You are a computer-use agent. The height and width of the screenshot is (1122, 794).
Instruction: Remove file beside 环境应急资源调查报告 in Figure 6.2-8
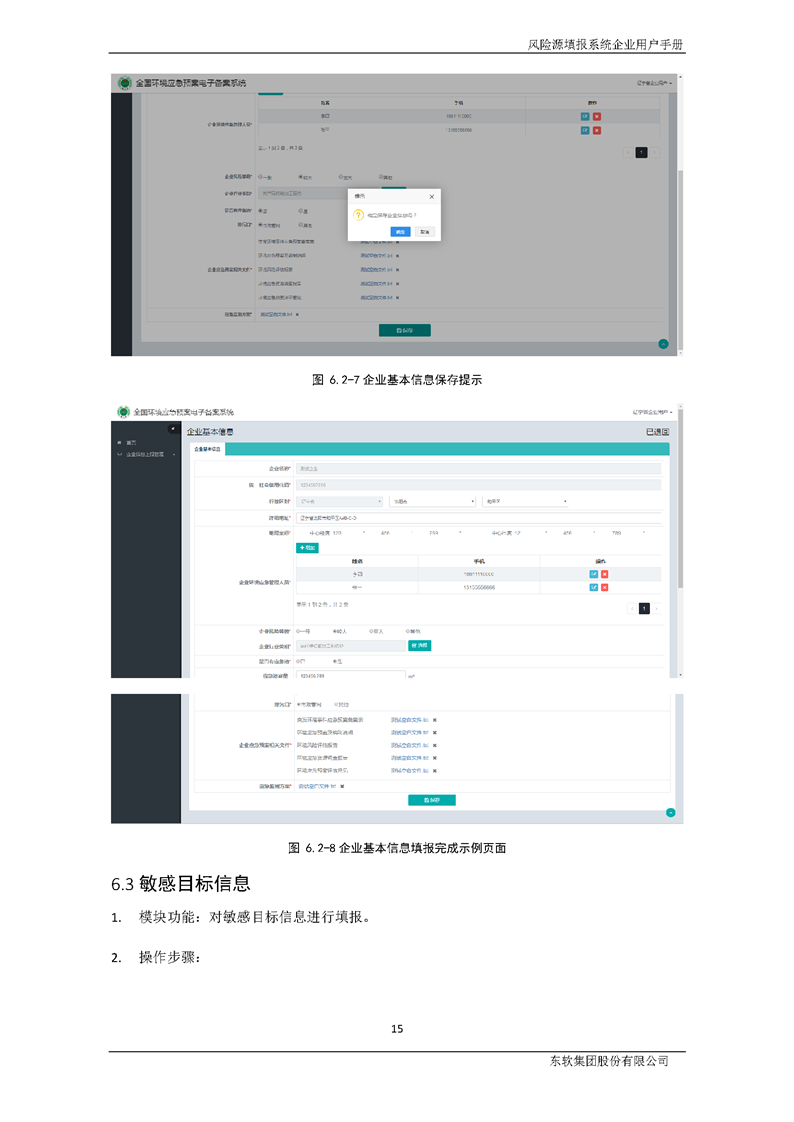point(434,758)
